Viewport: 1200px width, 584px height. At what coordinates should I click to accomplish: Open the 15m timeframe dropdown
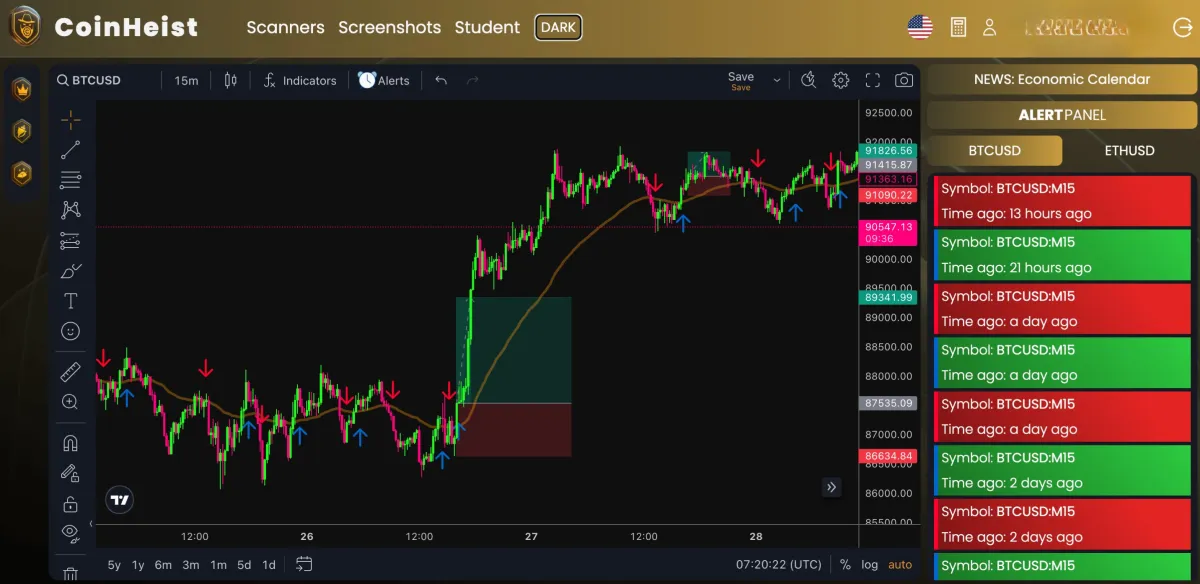coord(186,80)
